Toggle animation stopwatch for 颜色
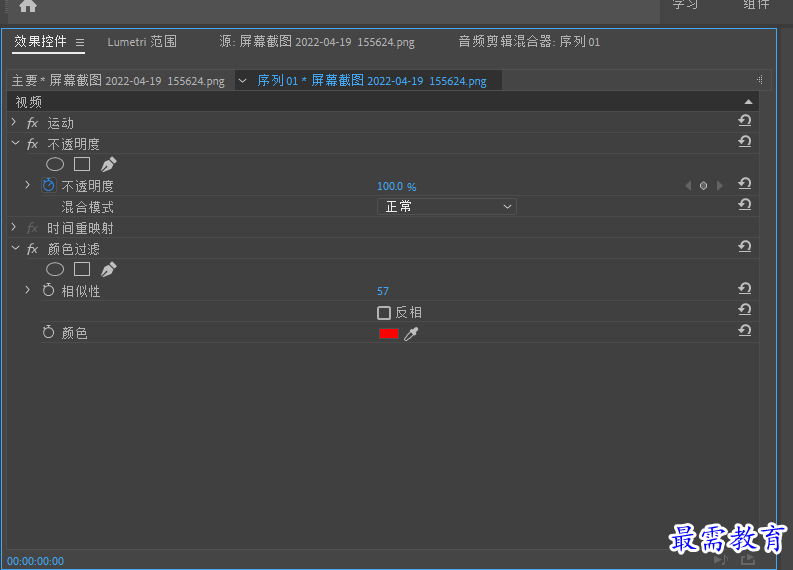 point(49,332)
